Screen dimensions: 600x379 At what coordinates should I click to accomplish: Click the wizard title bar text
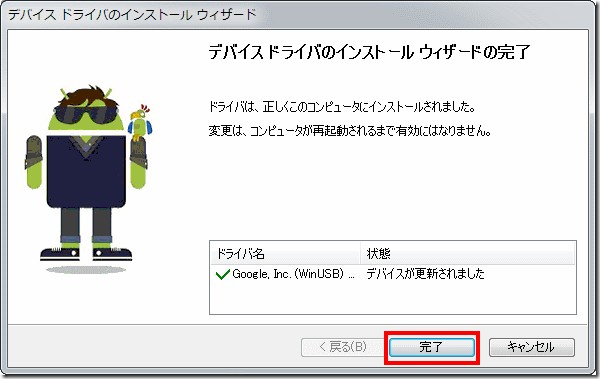(x=132, y=15)
